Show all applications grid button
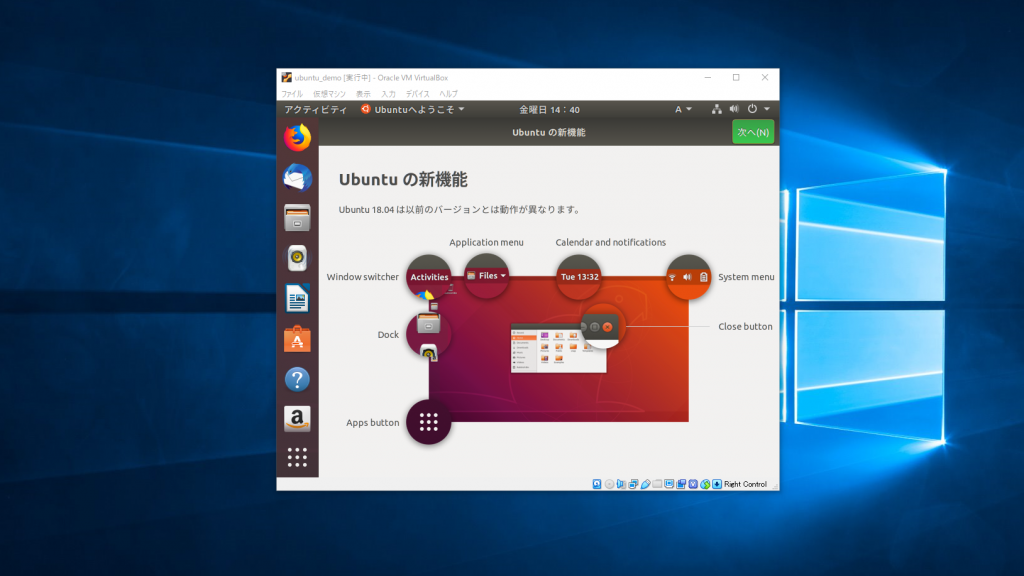This screenshot has width=1024, height=576. 297,458
